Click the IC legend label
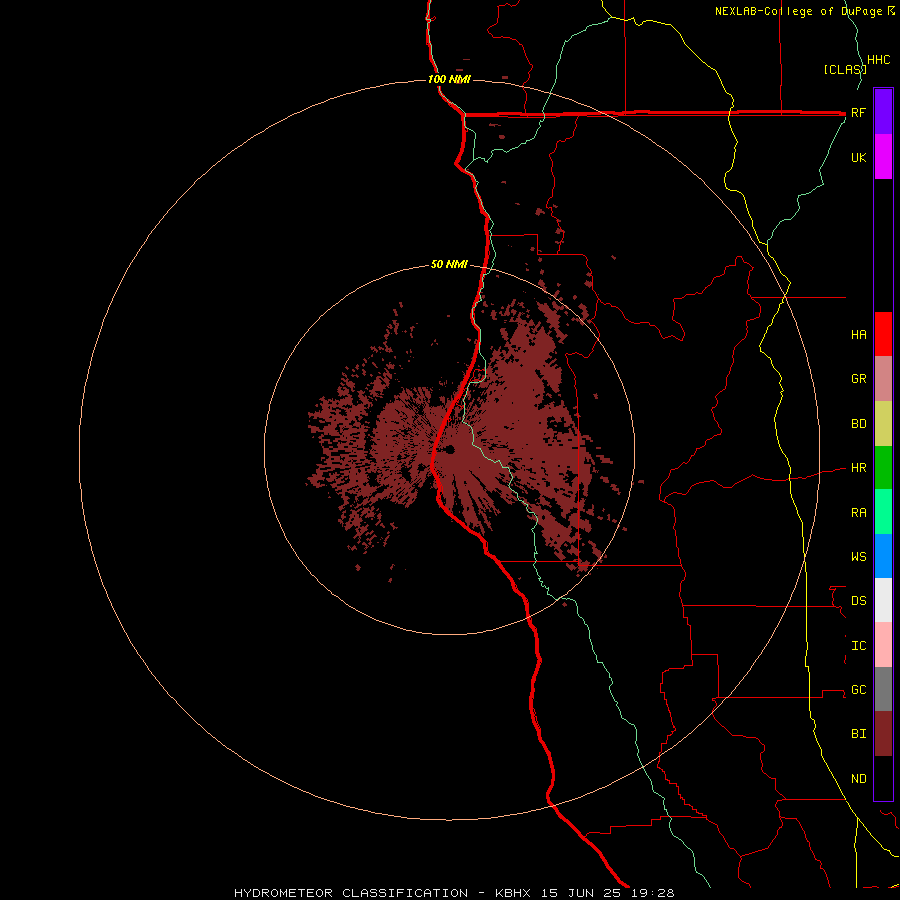Viewport: 900px width, 900px height. (x=858, y=646)
